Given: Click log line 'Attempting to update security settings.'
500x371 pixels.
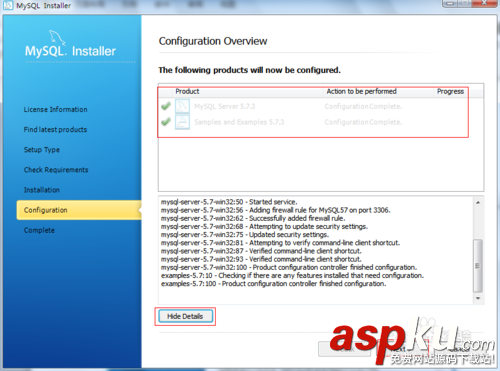Looking at the screenshot, I should [264, 226].
